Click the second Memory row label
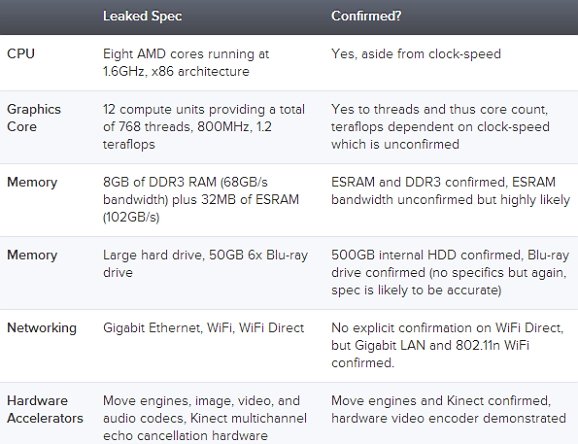The image size is (578, 444). click(x=32, y=255)
